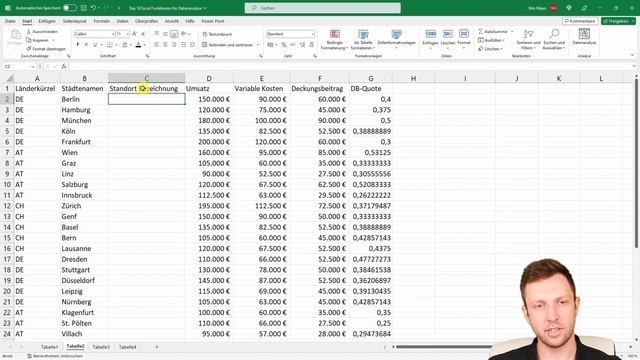Align cell text to the right
This screenshot has height=360, width=640.
point(174,44)
